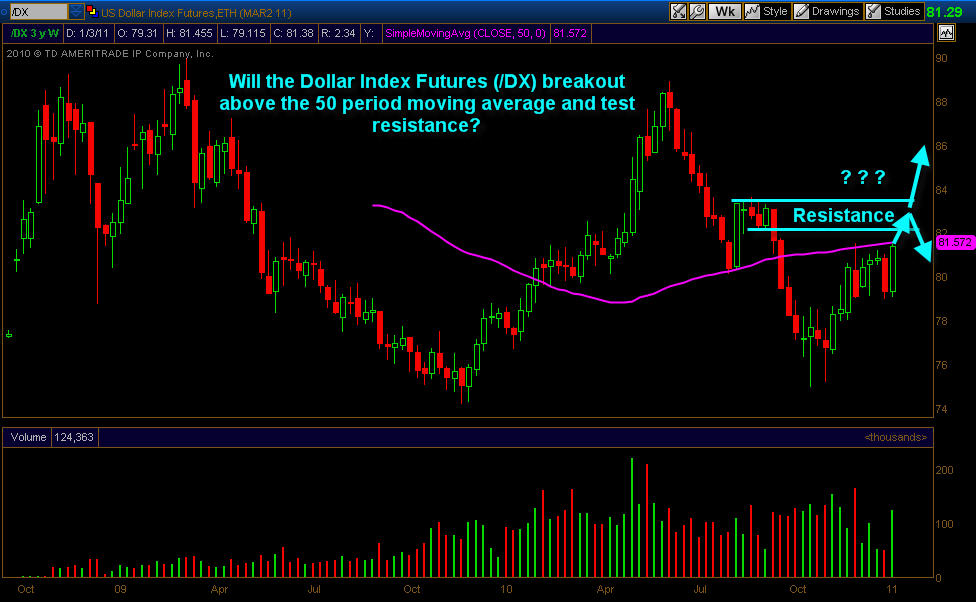This screenshot has height=602, width=976.
Task: Toggle the Wk weekly aggregation button
Action: (723, 11)
